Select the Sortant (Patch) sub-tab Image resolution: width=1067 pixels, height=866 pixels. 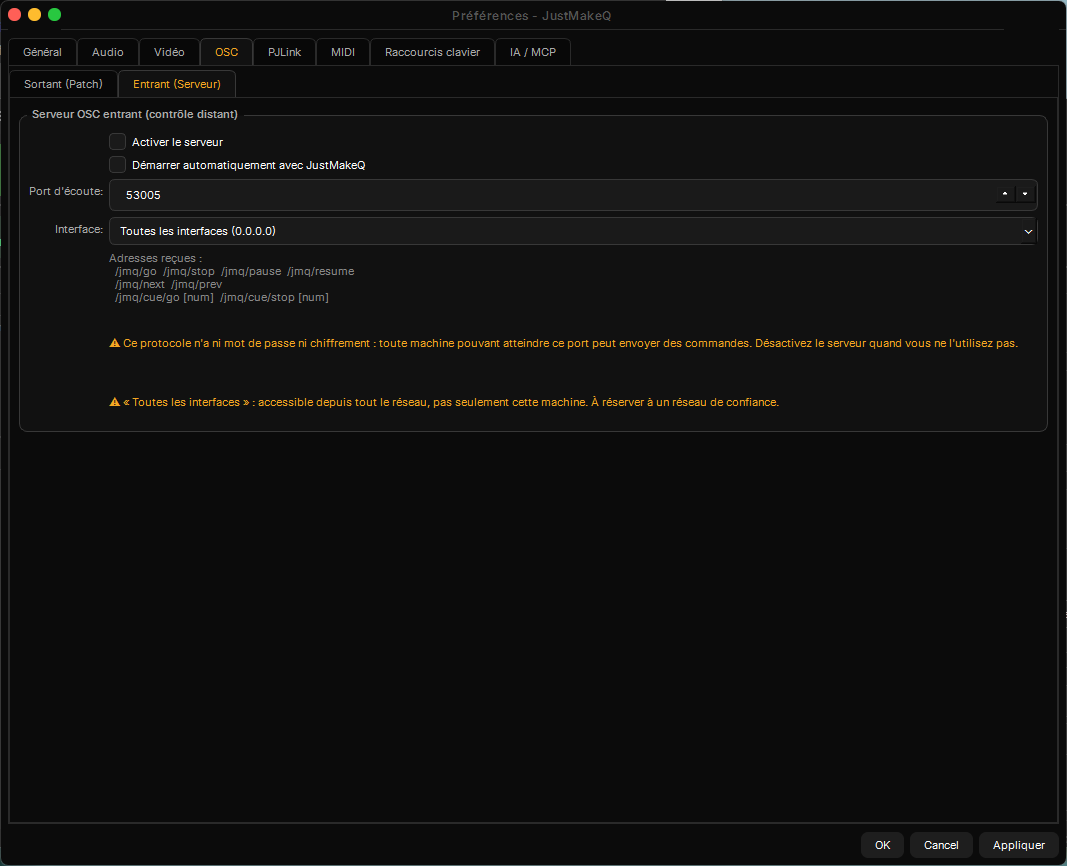click(63, 84)
